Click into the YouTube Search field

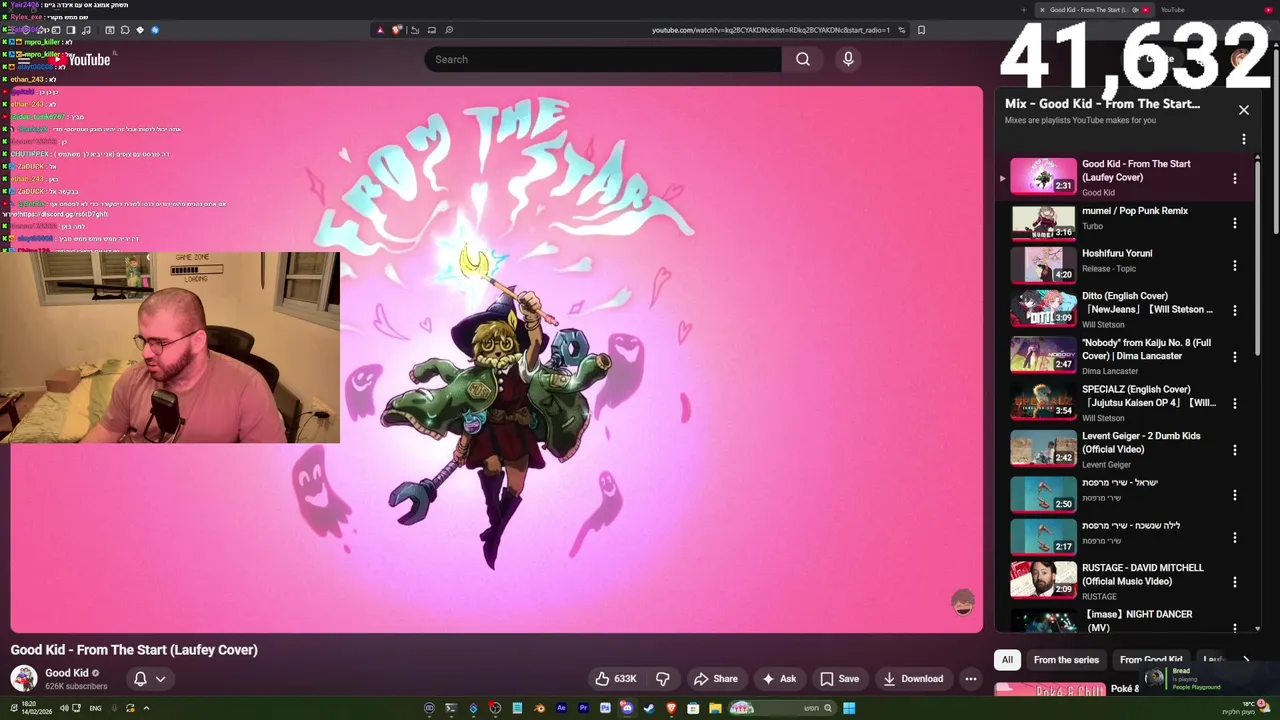pyautogui.click(x=603, y=59)
